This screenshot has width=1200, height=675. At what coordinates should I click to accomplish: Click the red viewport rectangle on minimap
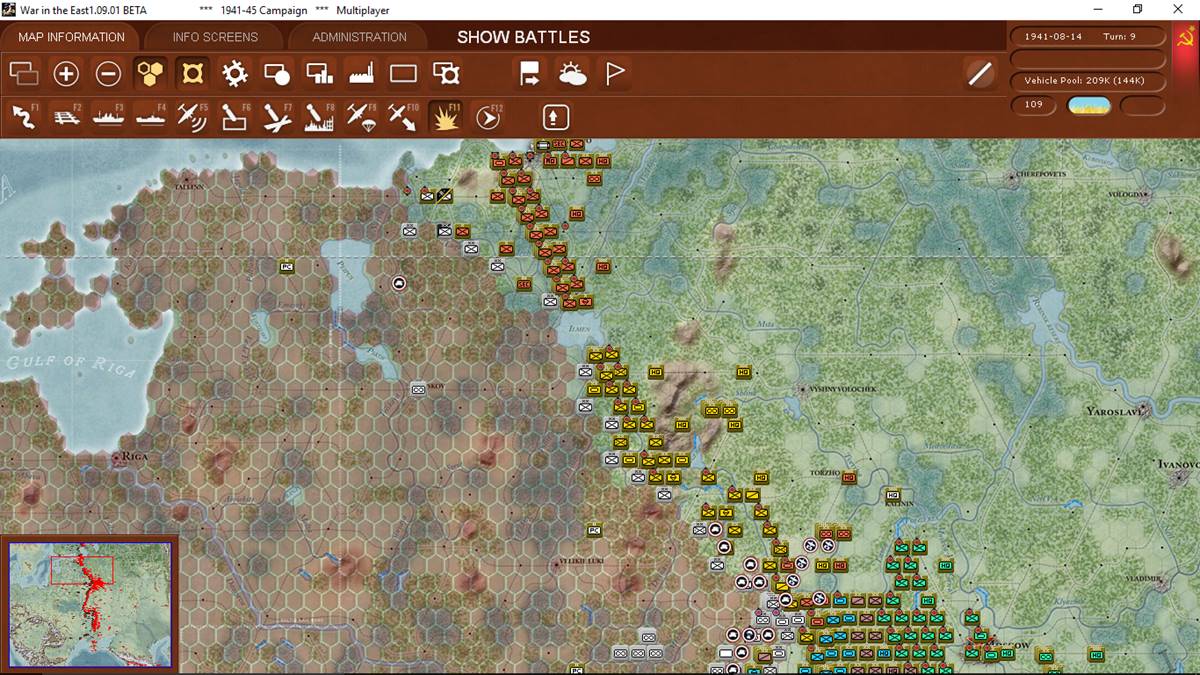82,570
